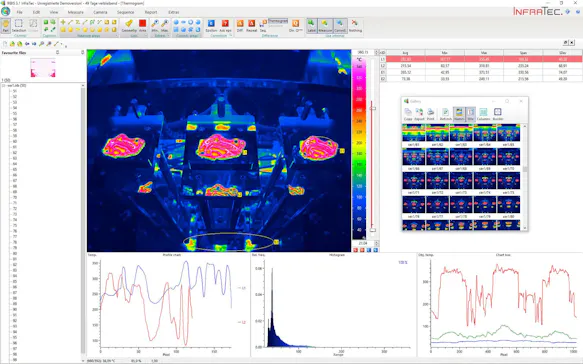583x364 pixels.
Task: Expand the Edit group dropdown arrow
Action: point(146,36)
